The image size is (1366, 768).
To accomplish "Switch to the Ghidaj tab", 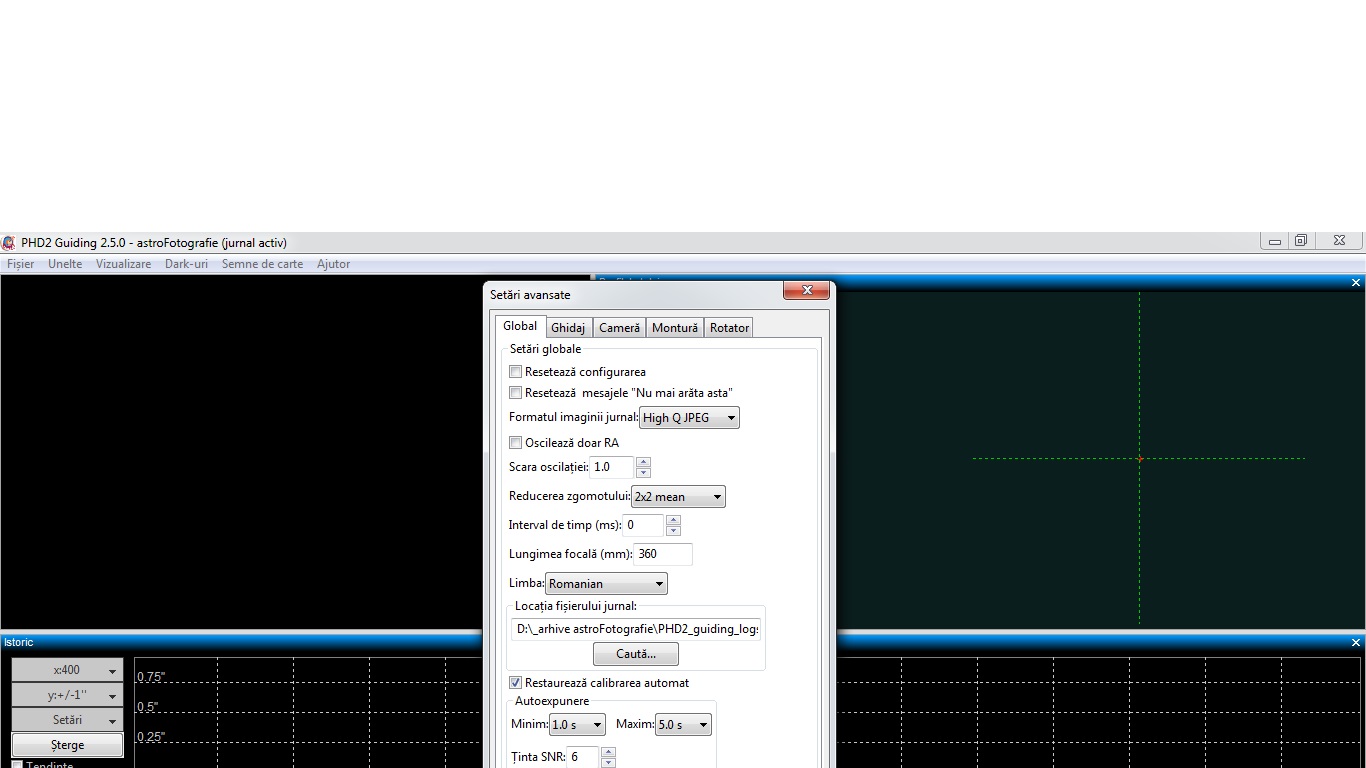I will (x=568, y=328).
